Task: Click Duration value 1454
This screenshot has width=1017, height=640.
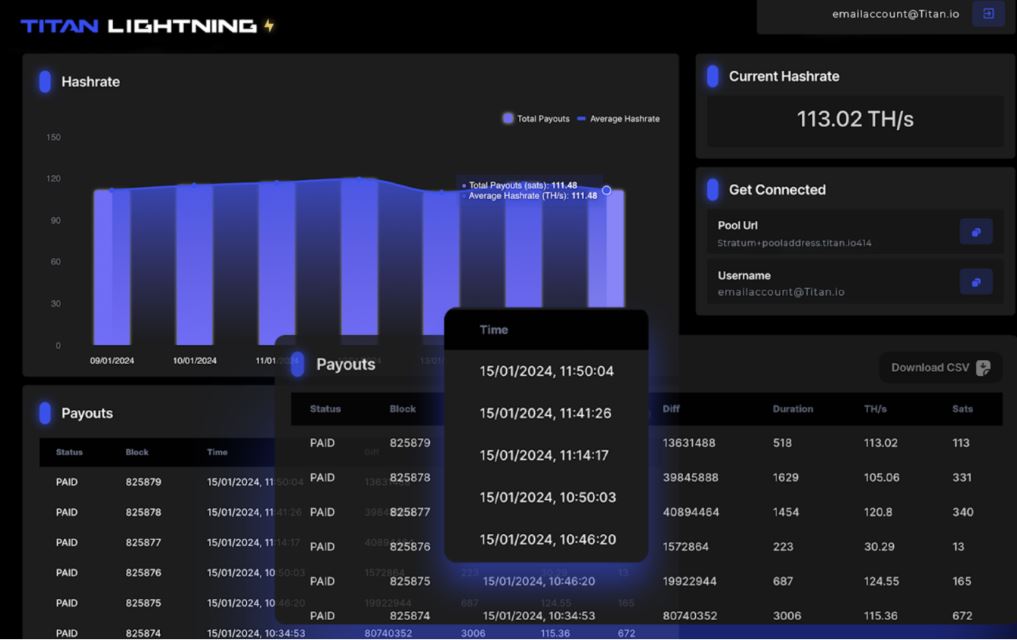Action: coord(785,512)
